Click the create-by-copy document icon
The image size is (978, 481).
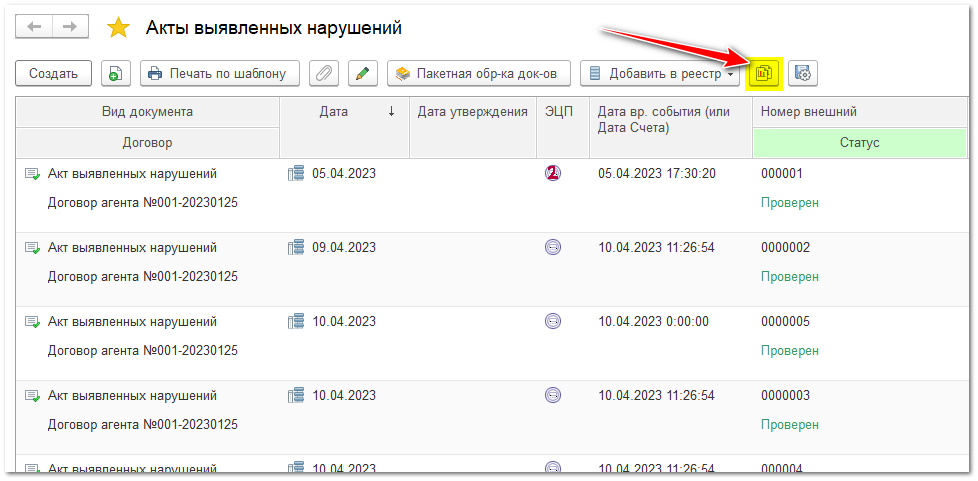point(116,73)
